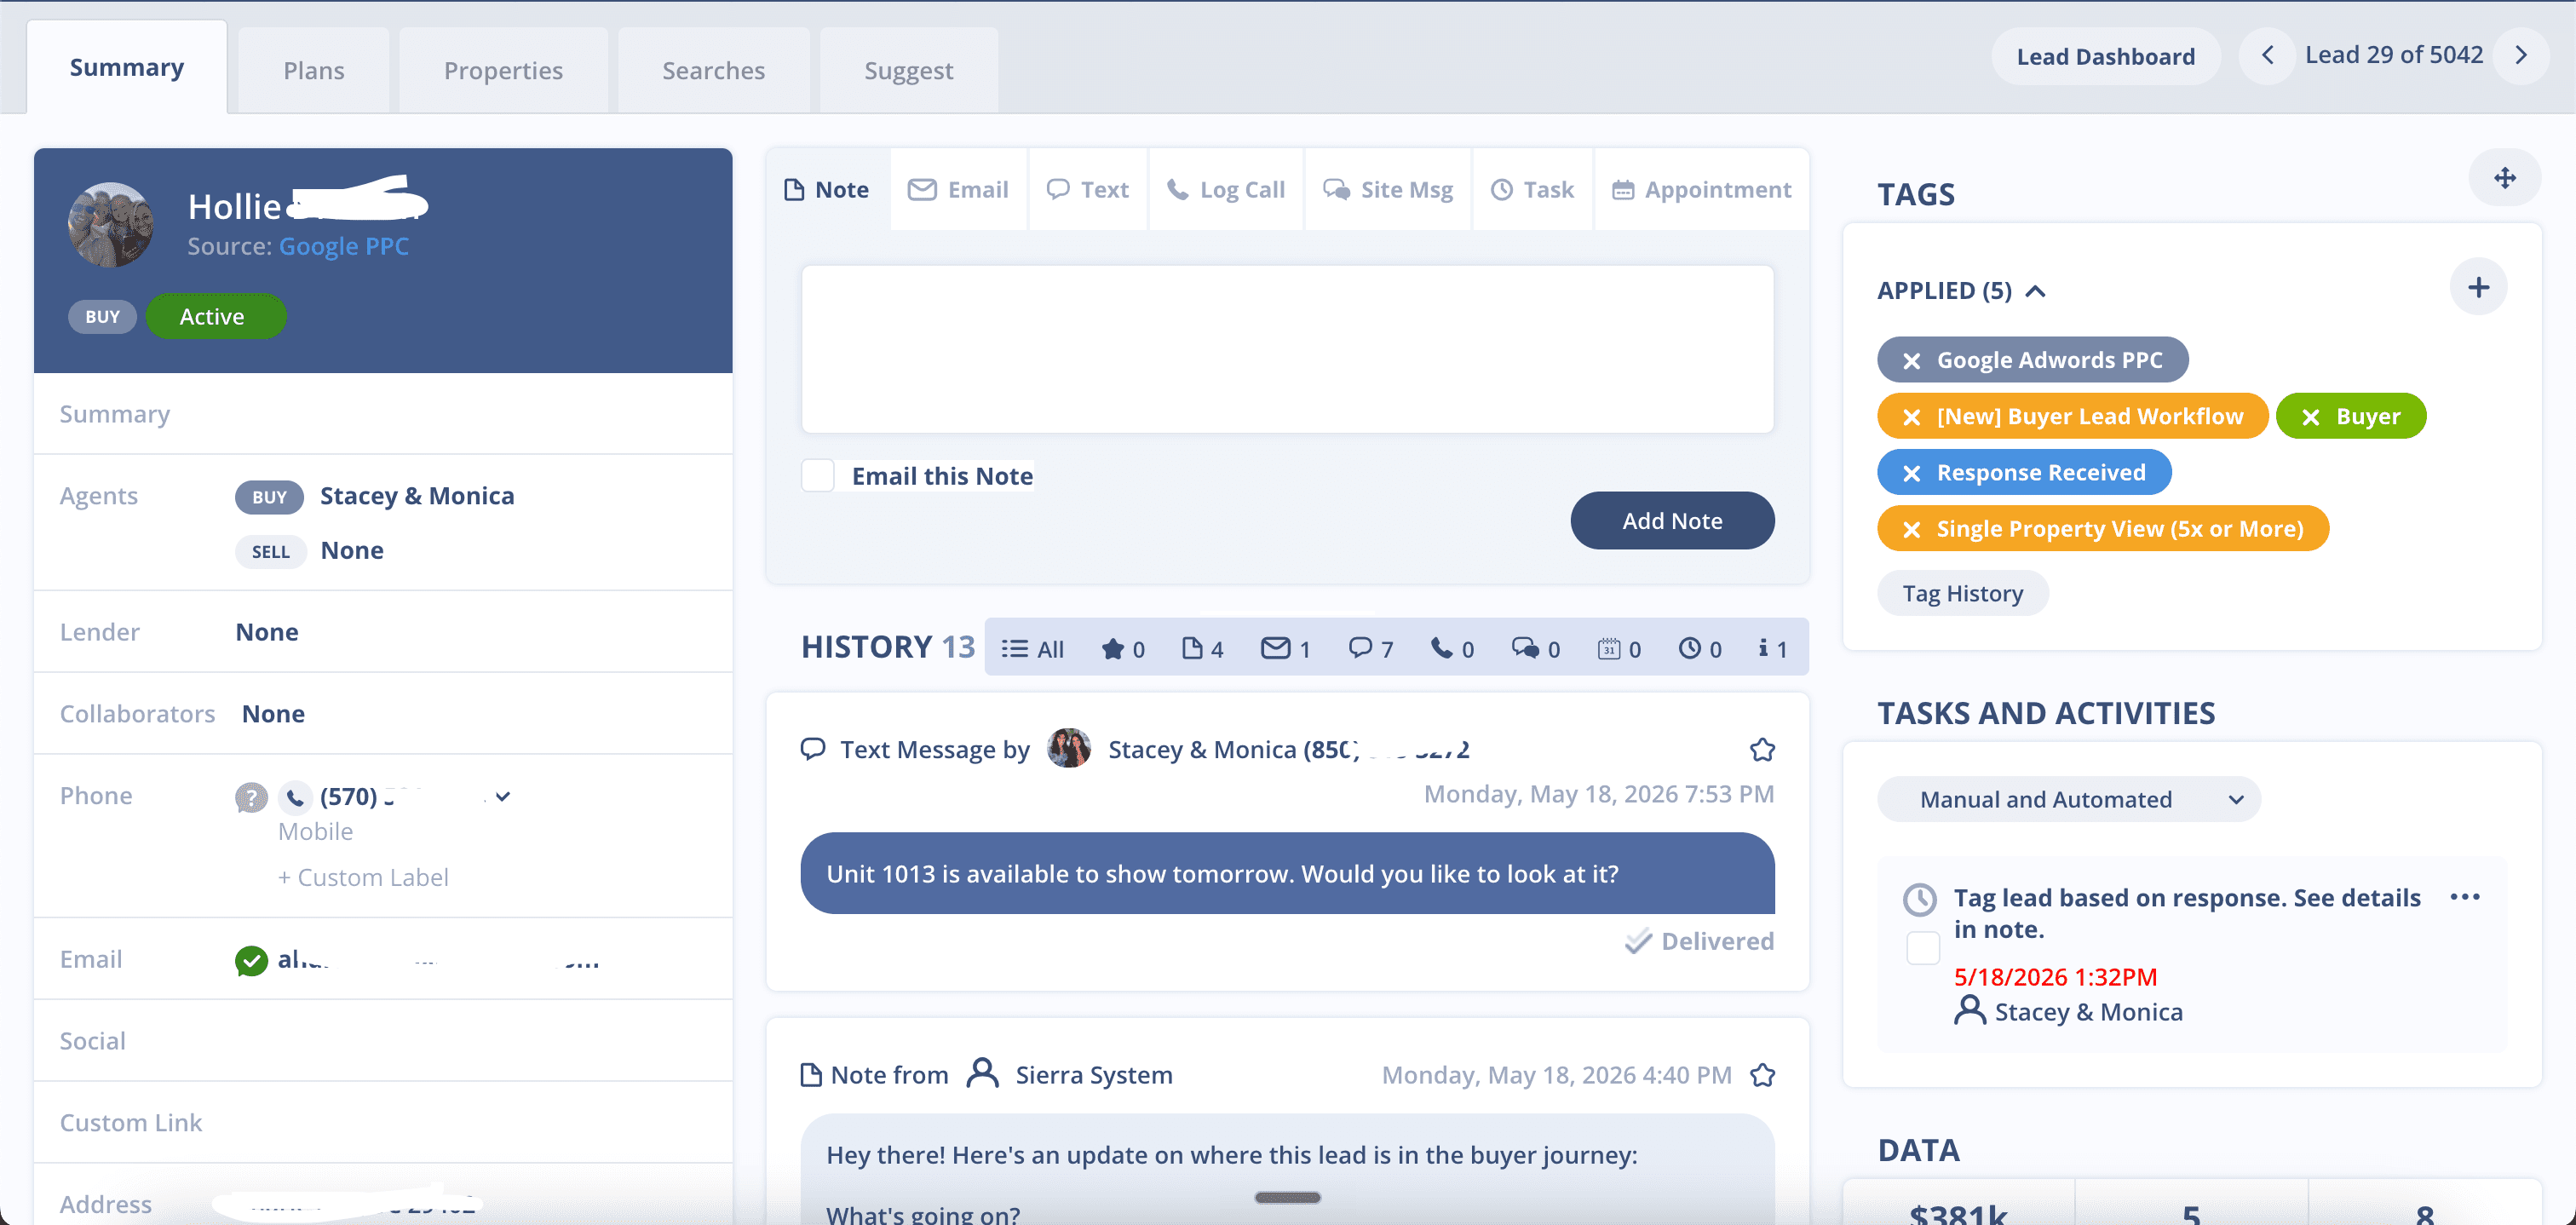Remove Single Property View tag

click(1911, 529)
